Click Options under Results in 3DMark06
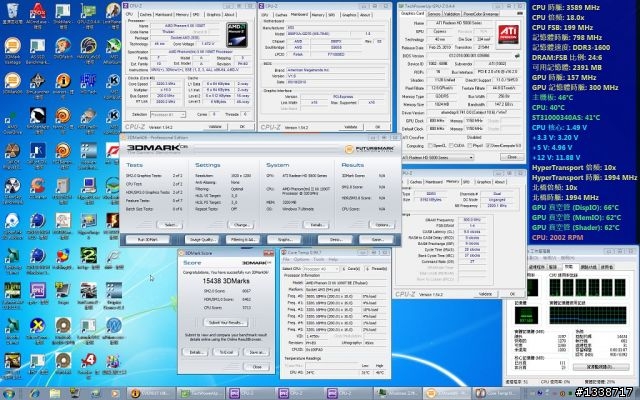 pyautogui.click(x=382, y=225)
